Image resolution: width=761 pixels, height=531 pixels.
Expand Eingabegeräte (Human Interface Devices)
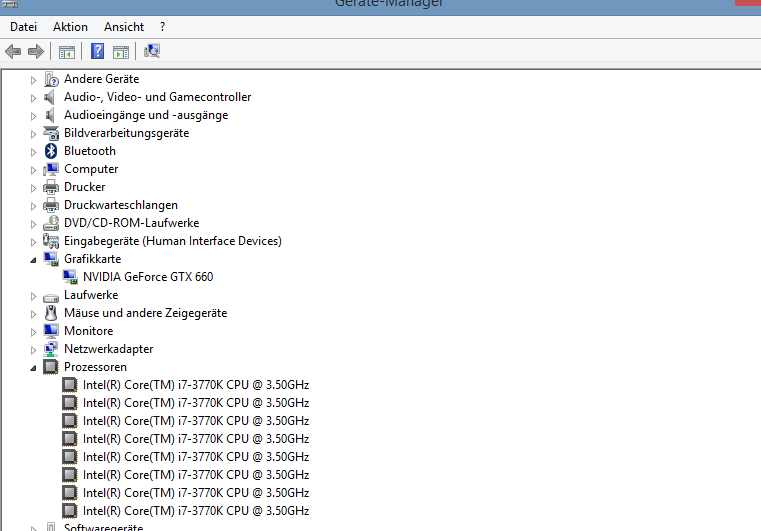[x=33, y=242]
